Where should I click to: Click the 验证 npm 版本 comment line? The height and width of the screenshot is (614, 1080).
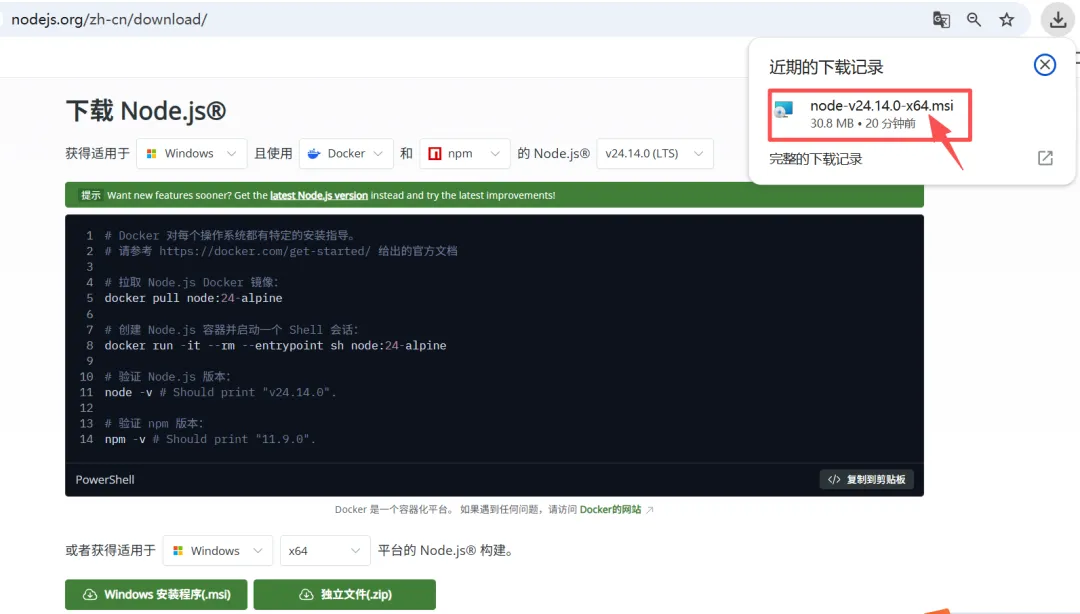(x=154, y=423)
